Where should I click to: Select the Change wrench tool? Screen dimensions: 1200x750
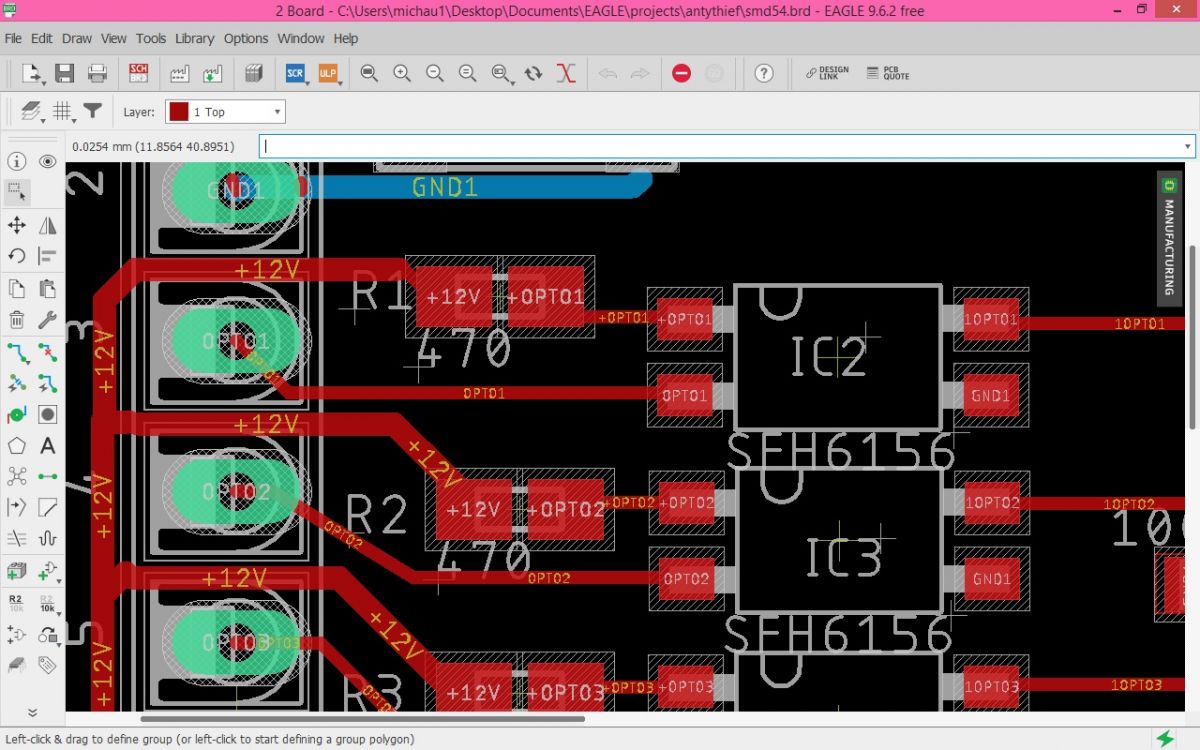coord(47,320)
